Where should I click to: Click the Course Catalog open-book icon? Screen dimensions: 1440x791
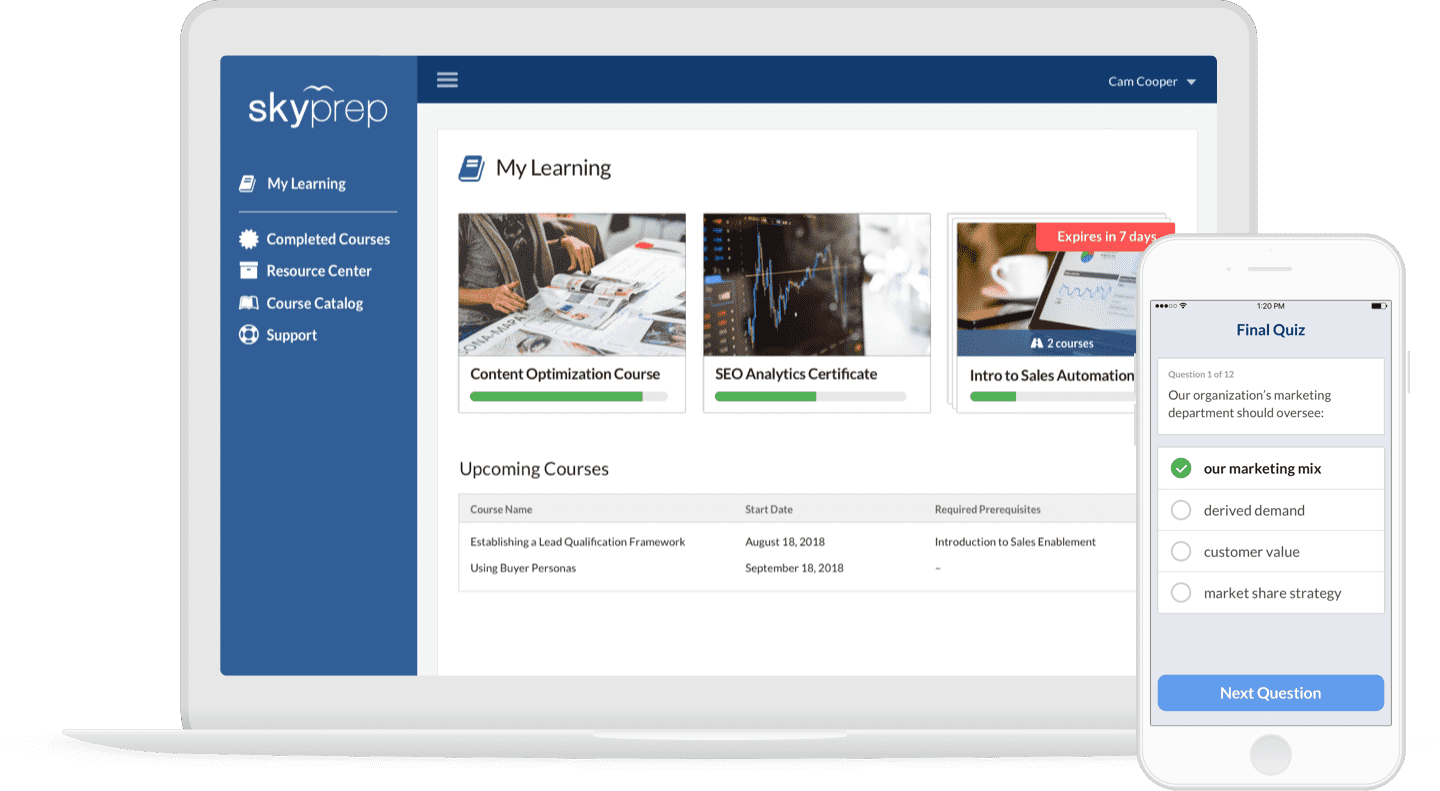(248, 303)
